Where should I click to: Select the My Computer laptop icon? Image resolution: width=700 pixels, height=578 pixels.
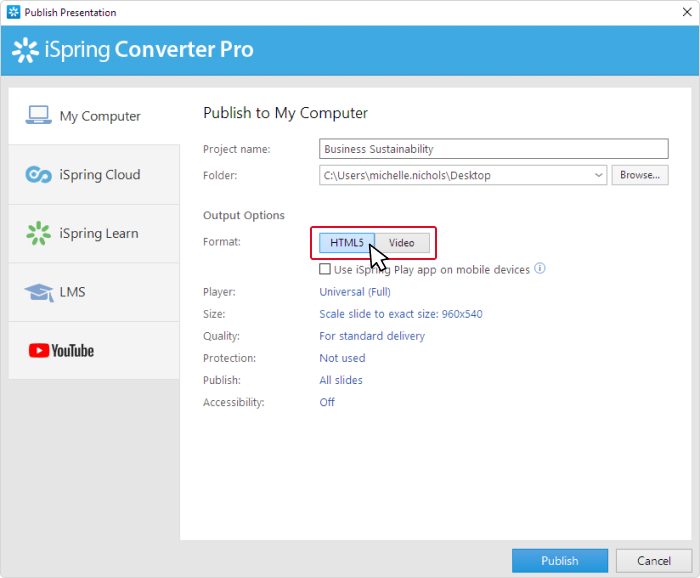tap(38, 115)
